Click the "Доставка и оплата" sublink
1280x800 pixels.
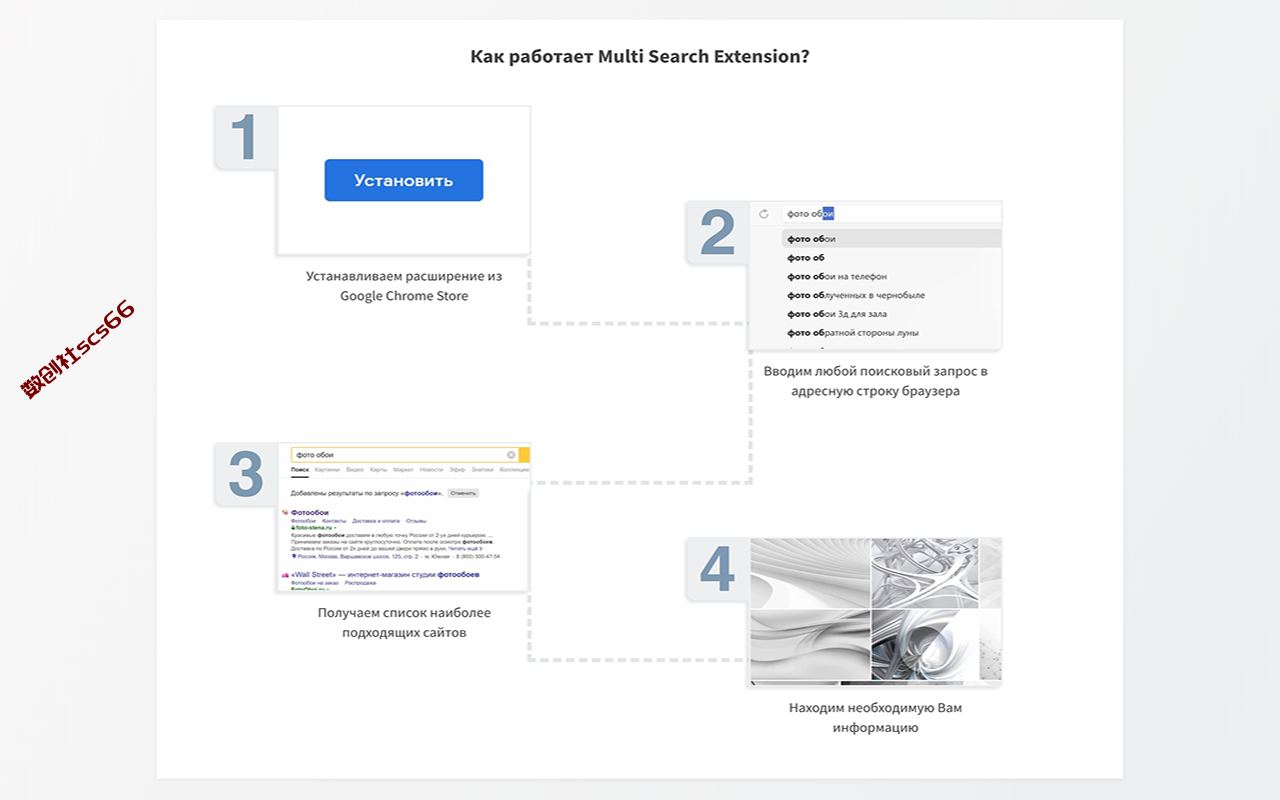(x=376, y=521)
